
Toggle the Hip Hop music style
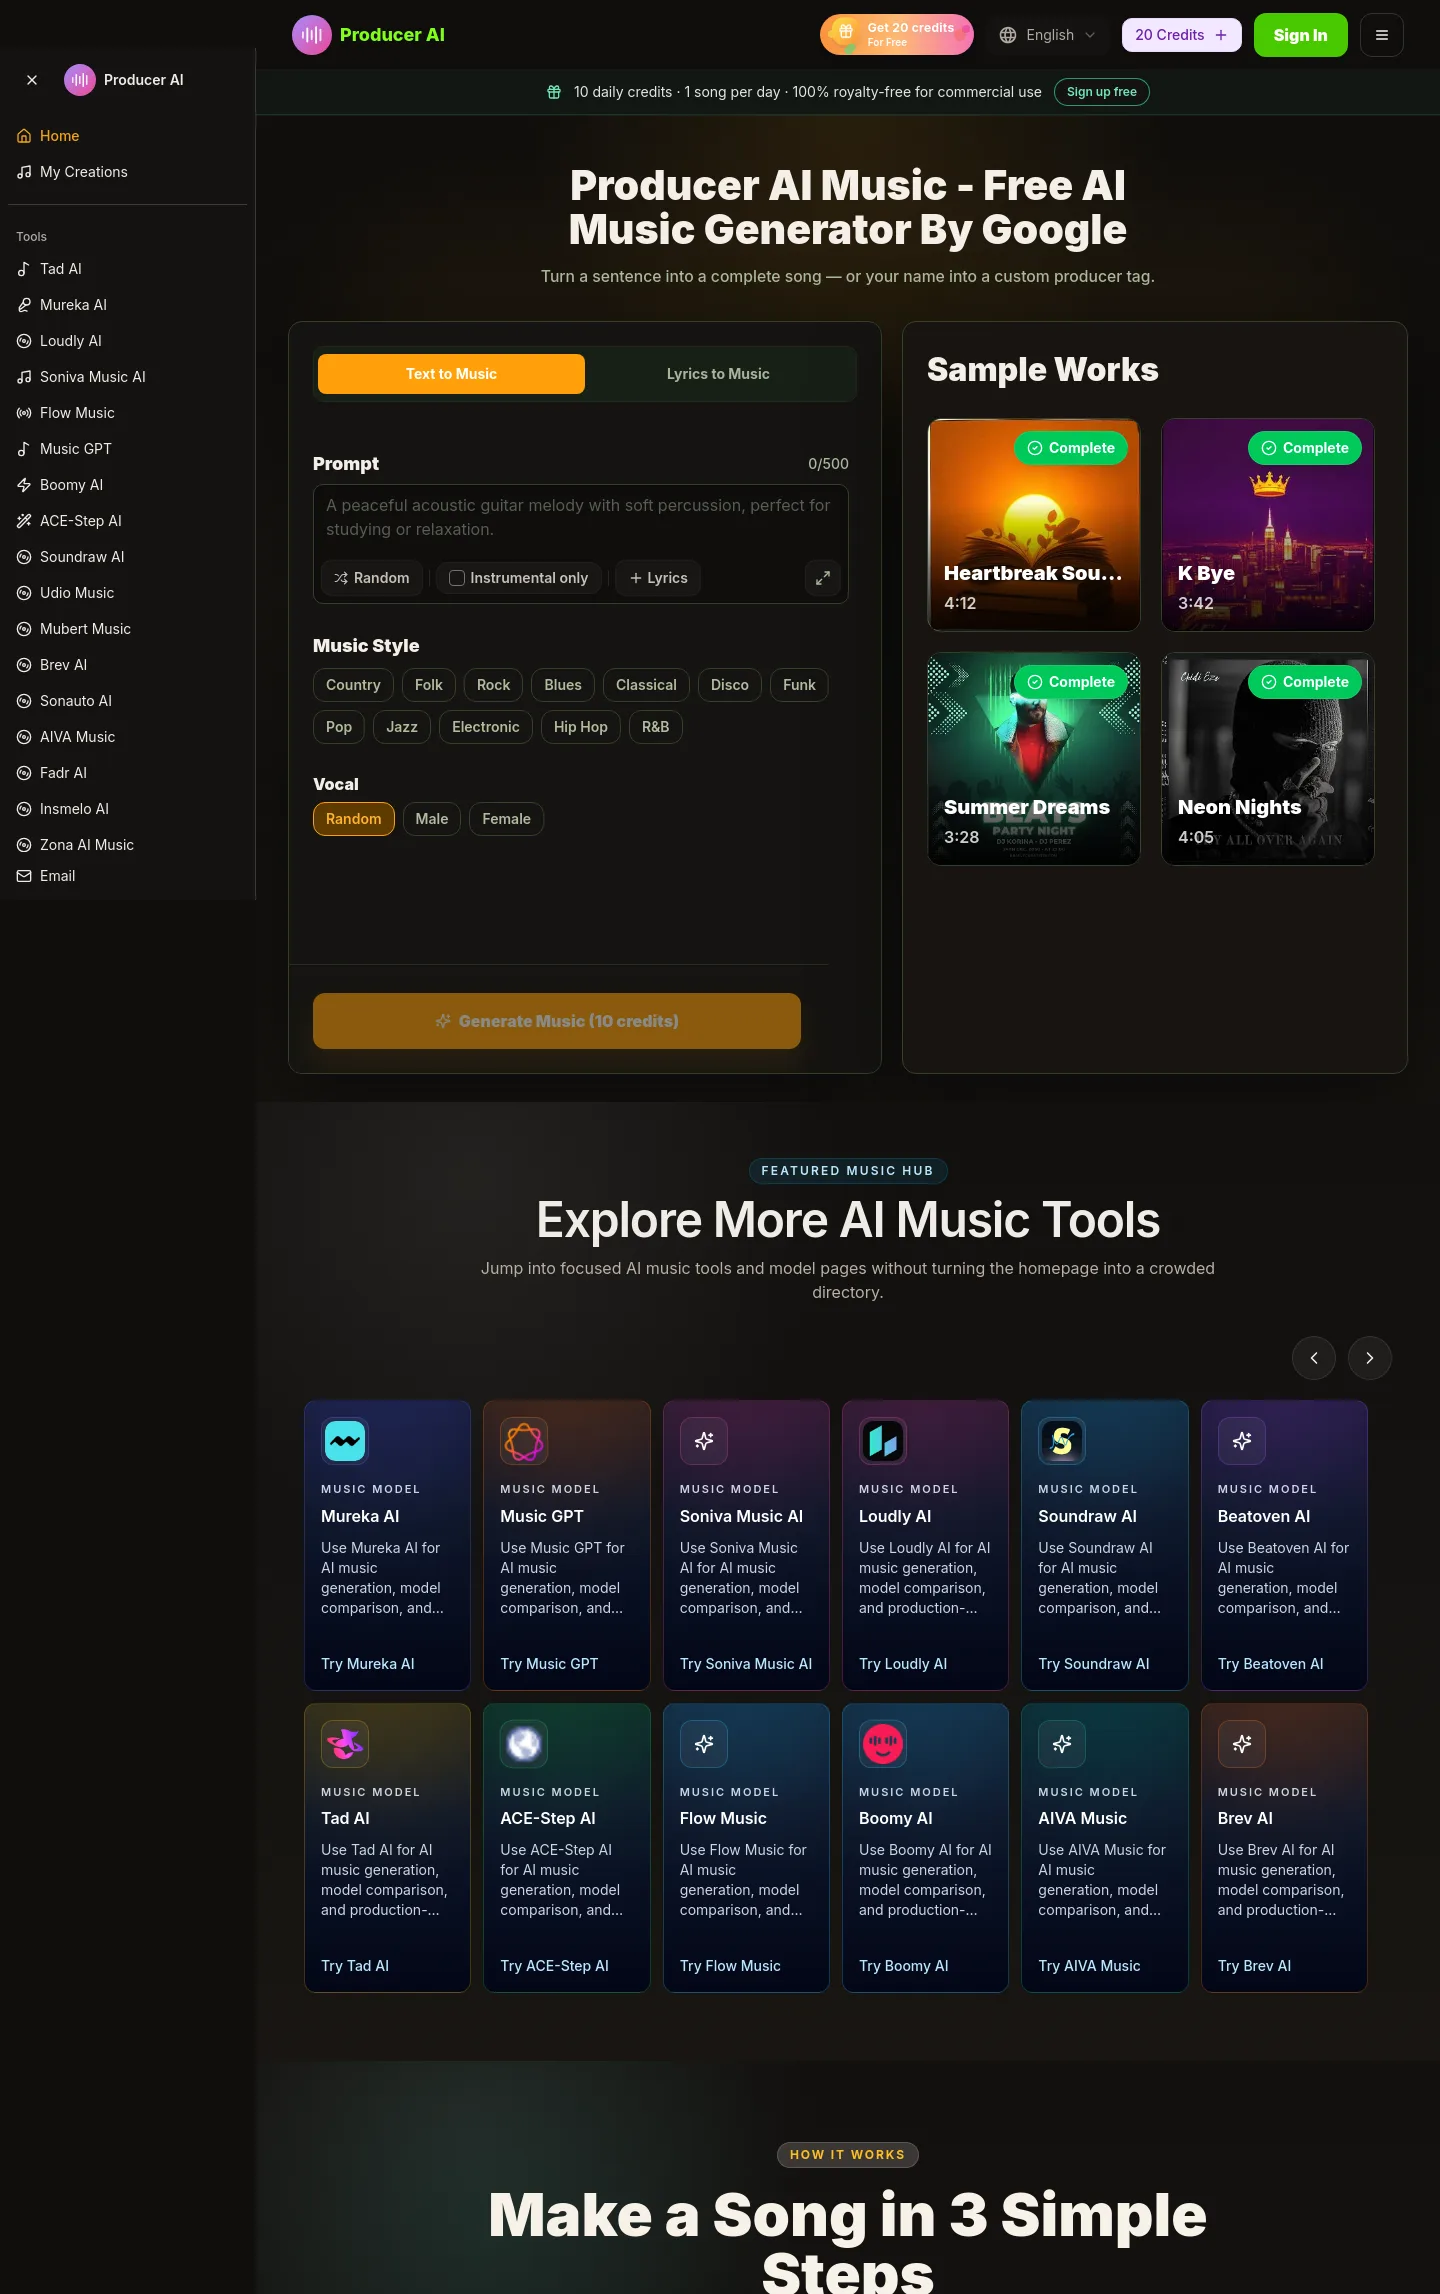pos(581,727)
